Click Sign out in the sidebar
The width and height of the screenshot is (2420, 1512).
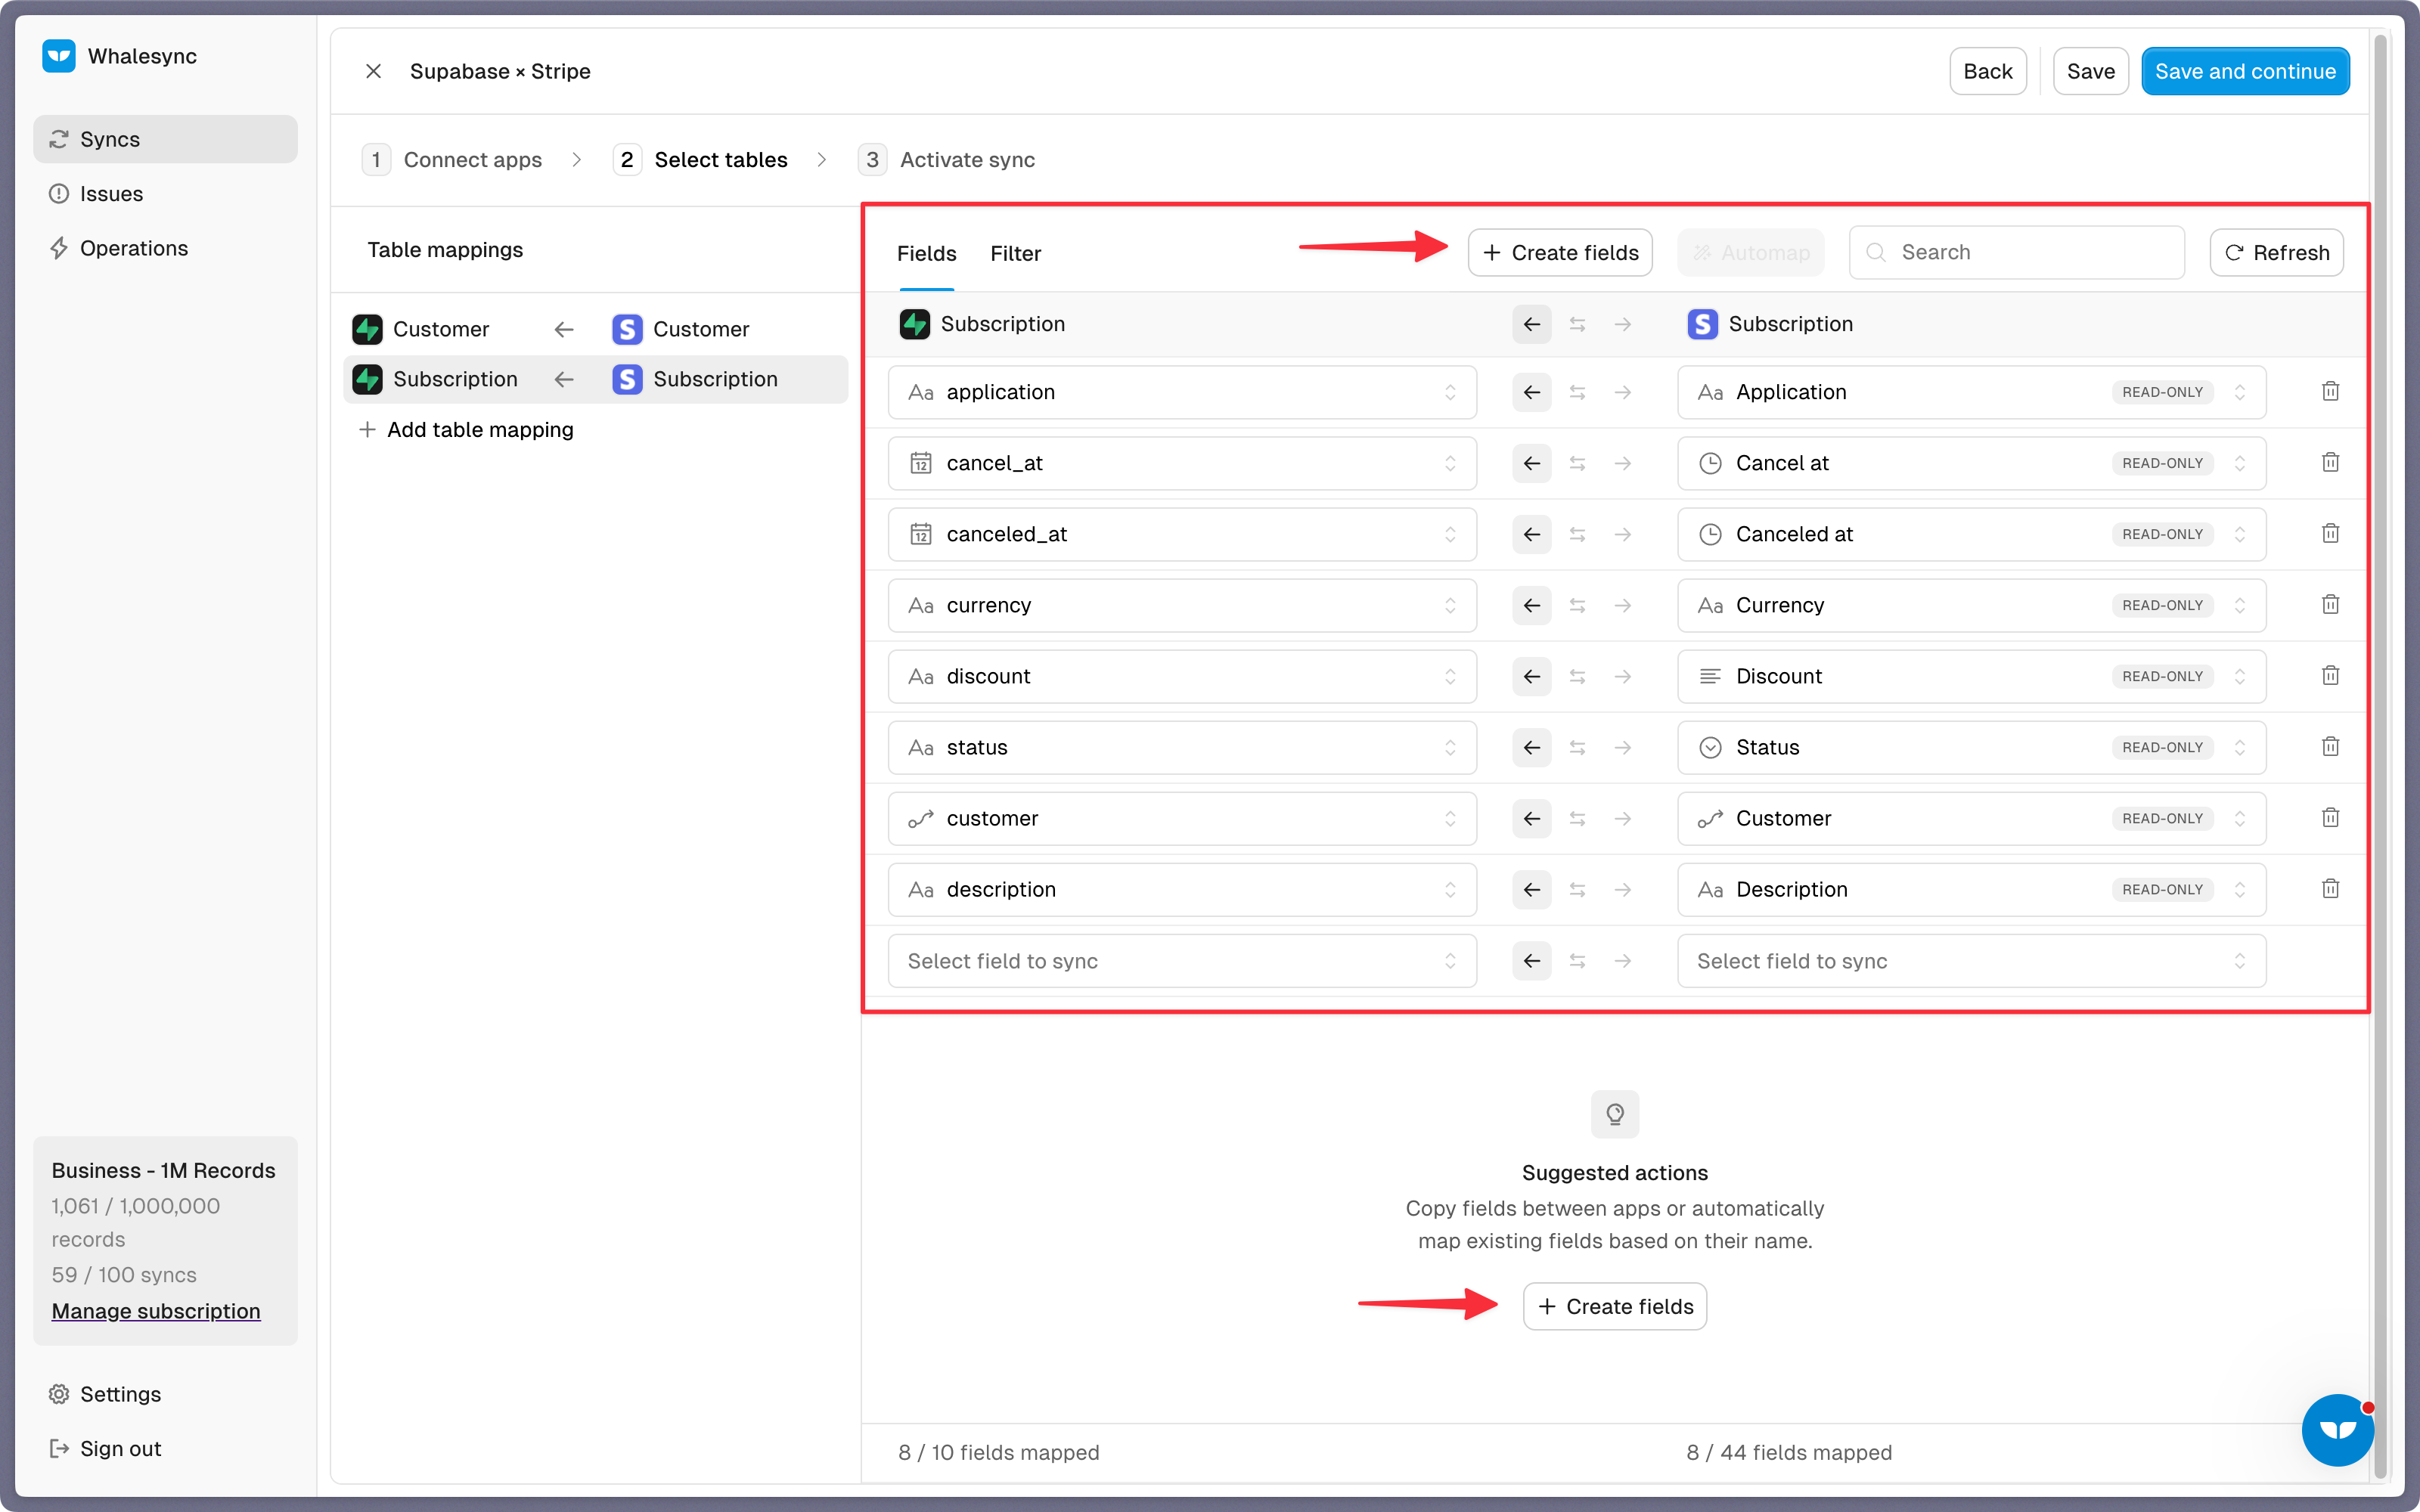(x=165, y=1448)
